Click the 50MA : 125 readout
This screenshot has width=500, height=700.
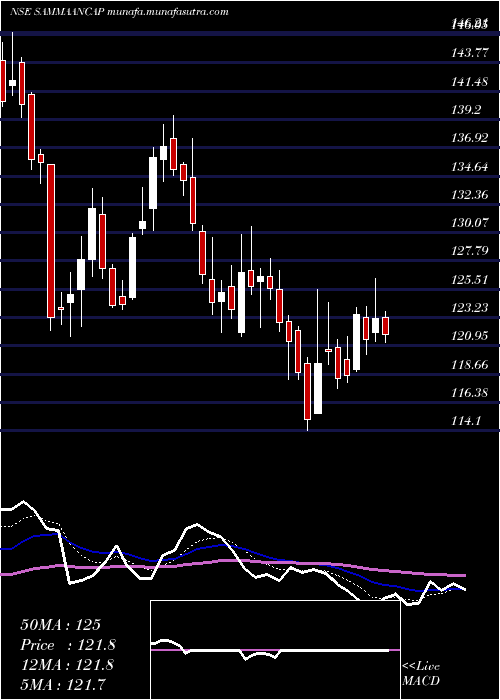click(61, 625)
